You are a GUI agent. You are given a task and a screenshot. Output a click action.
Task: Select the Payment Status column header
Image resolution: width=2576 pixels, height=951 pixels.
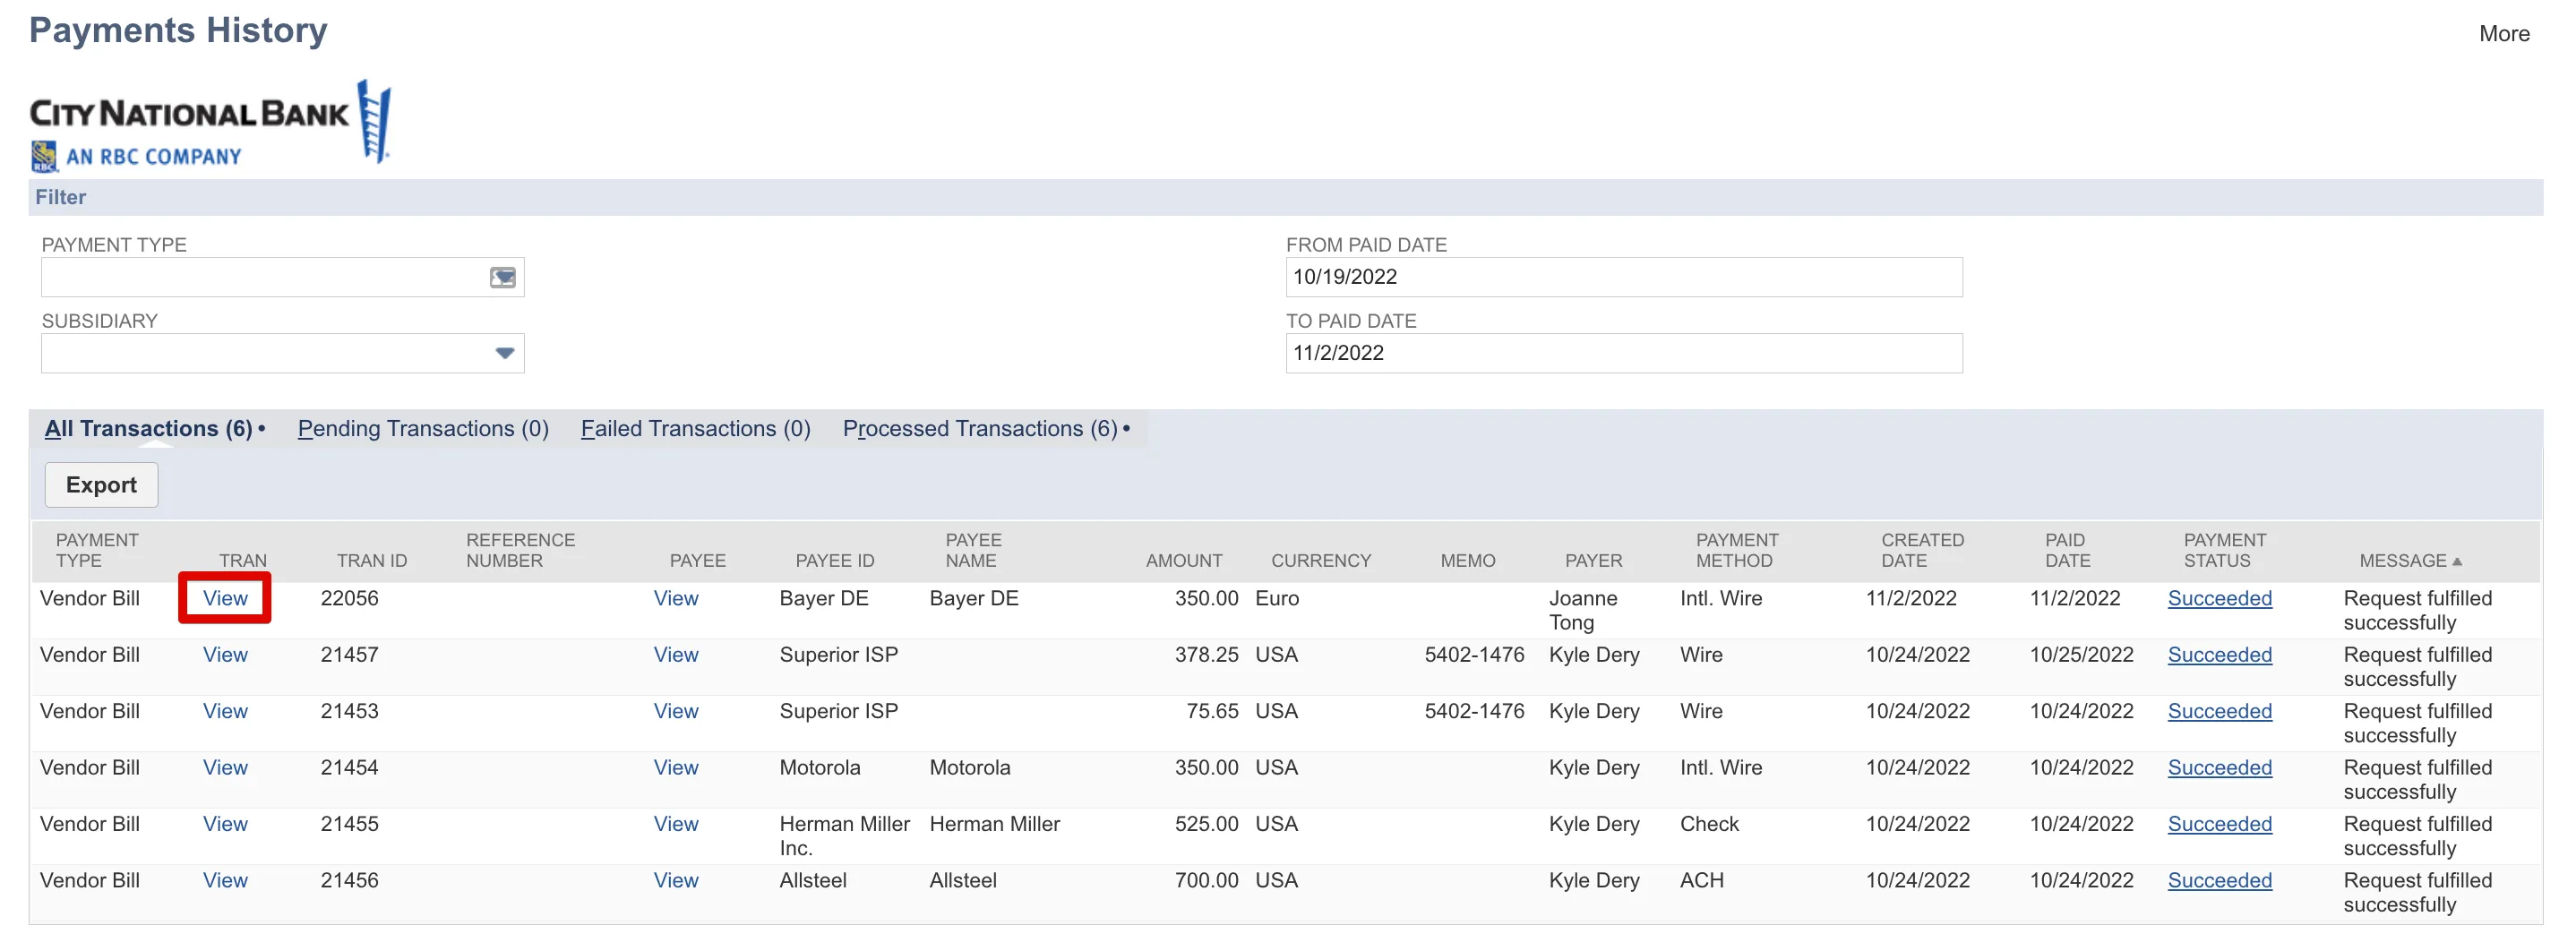pyautogui.click(x=2224, y=550)
